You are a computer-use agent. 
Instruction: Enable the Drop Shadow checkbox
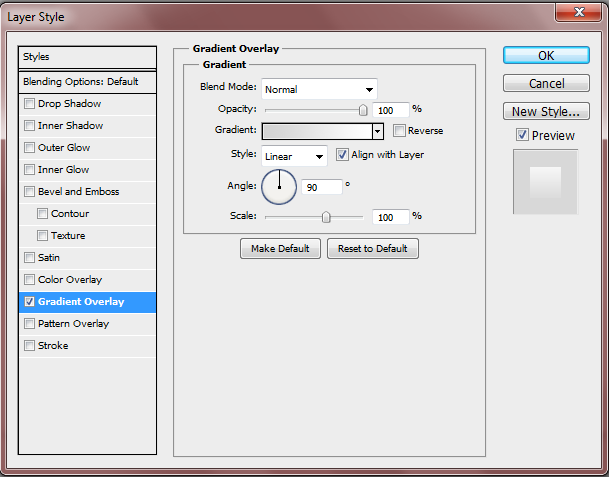(x=30, y=104)
